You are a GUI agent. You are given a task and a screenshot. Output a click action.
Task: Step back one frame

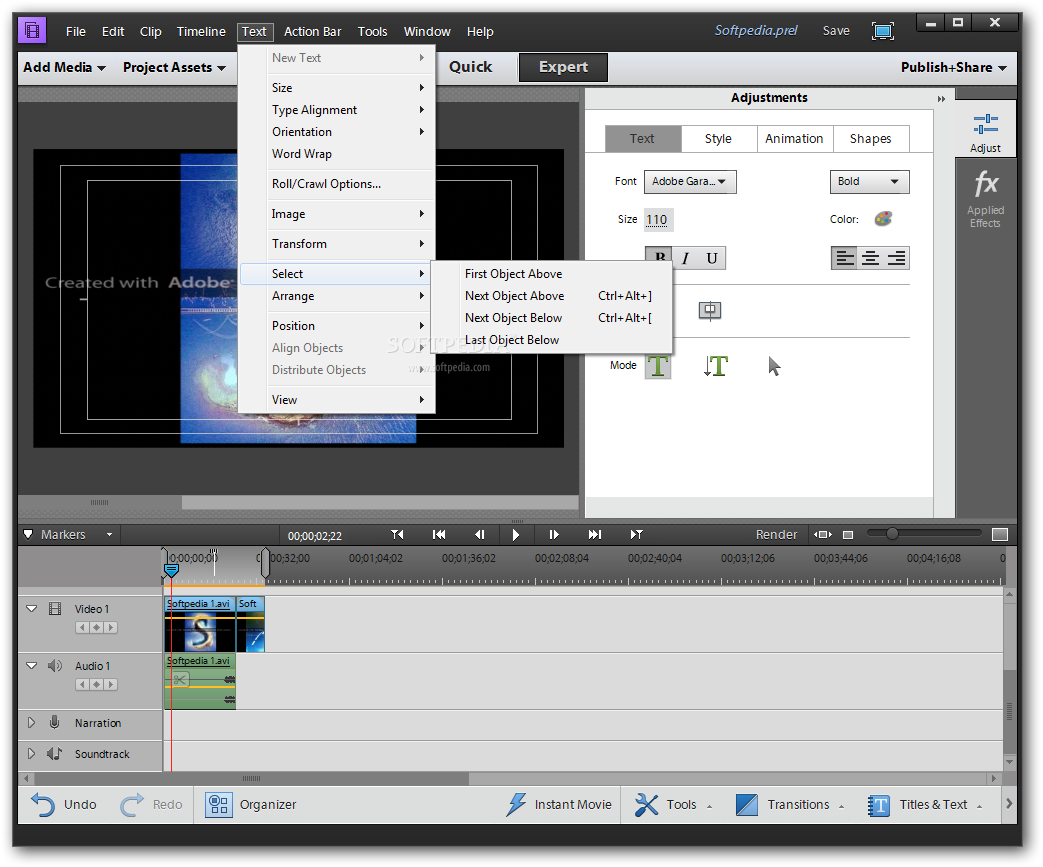pyautogui.click(x=480, y=534)
